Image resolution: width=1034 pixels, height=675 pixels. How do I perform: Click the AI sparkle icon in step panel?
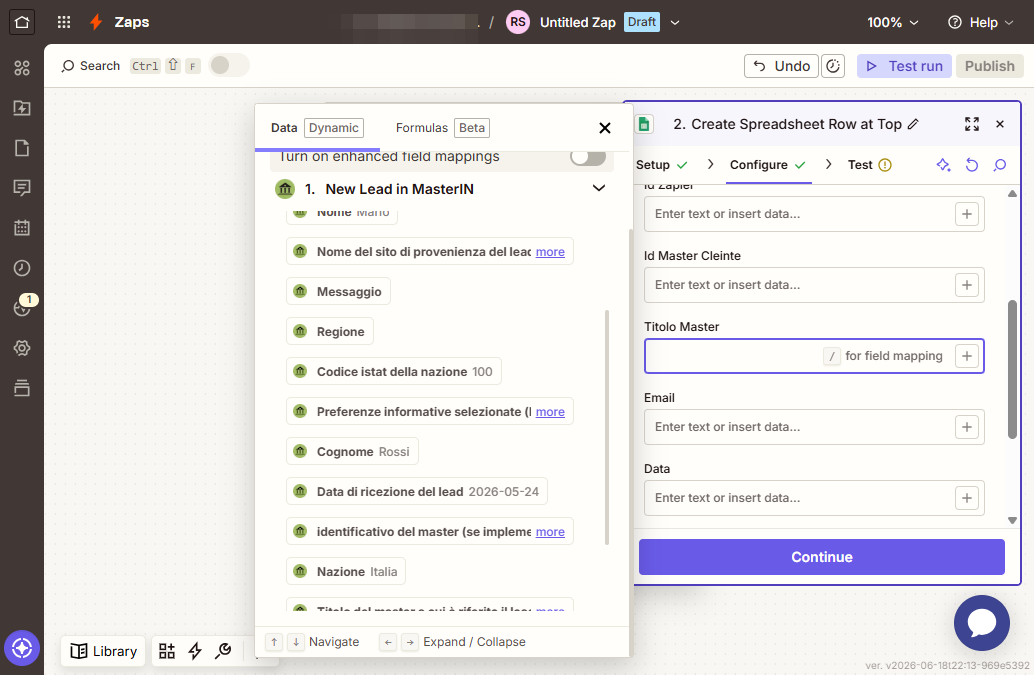[x=943, y=165]
